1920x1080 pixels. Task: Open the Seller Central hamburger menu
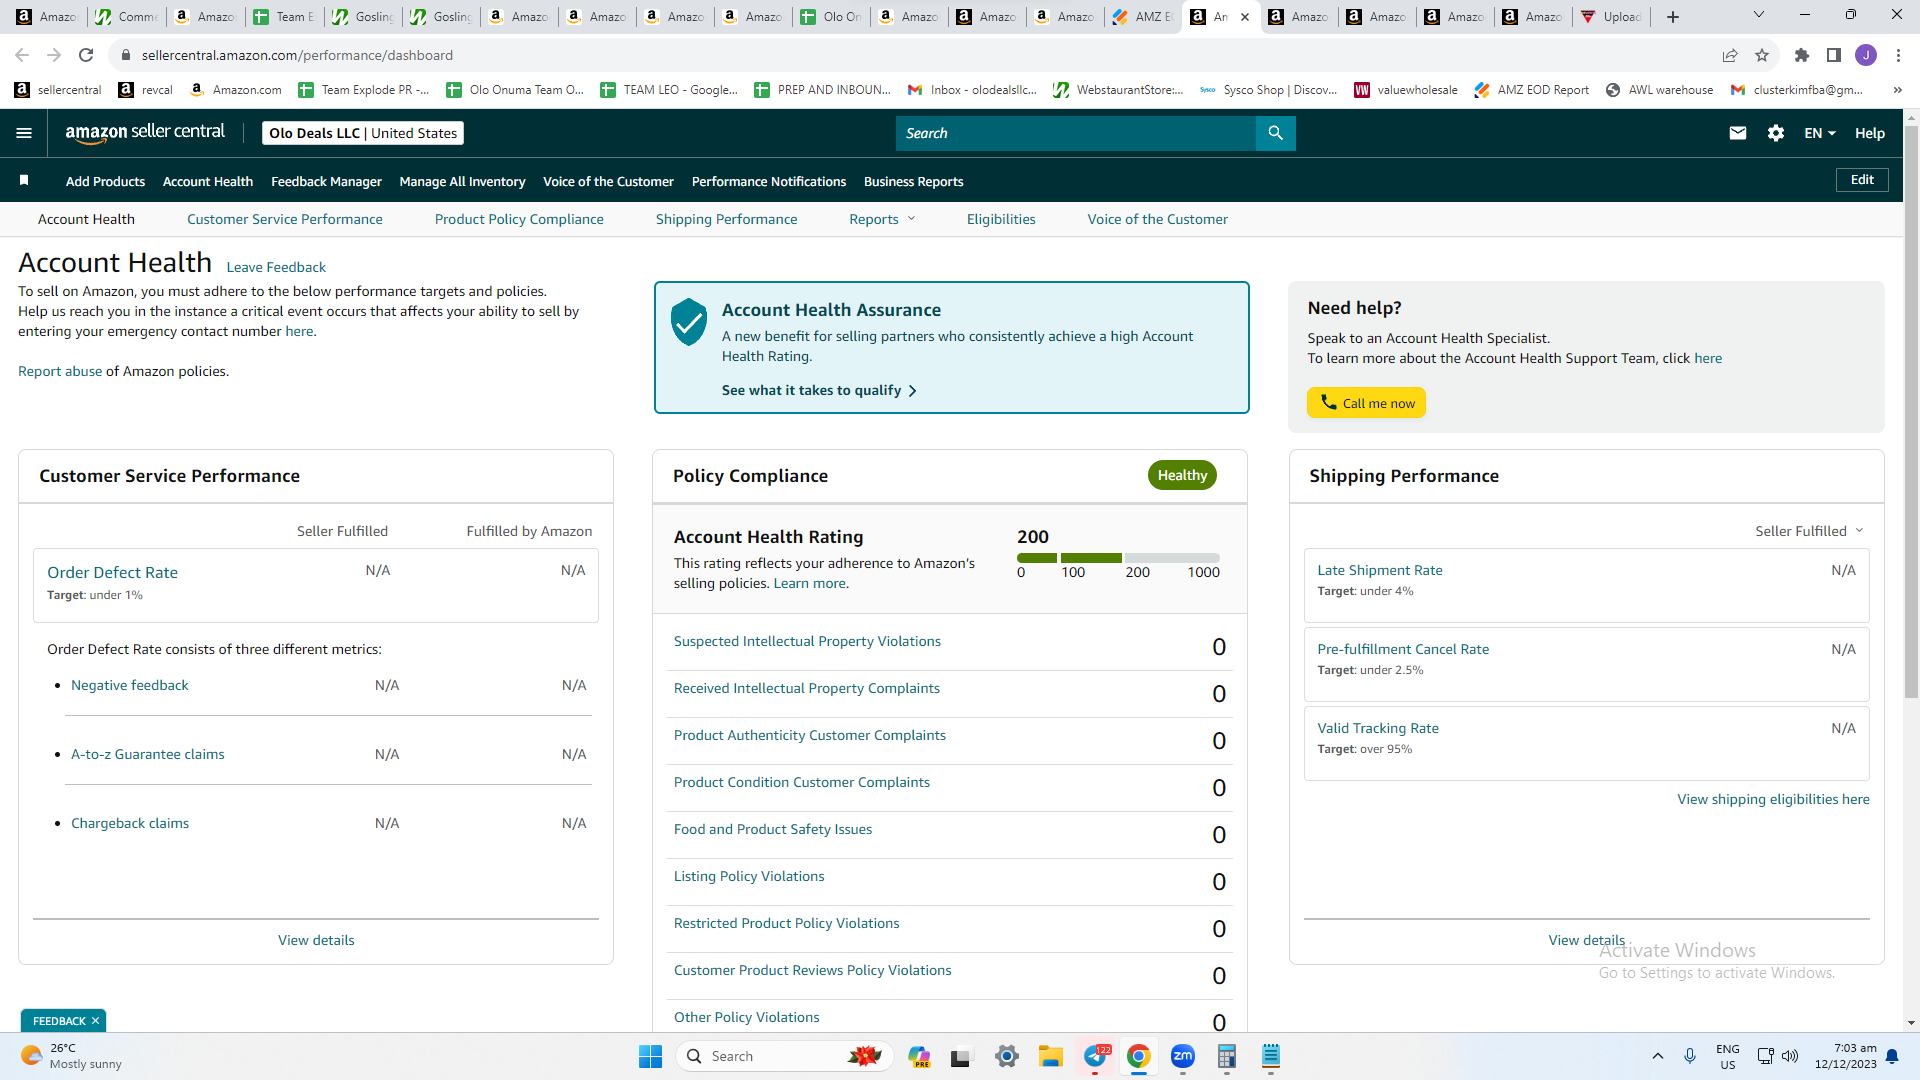point(24,133)
